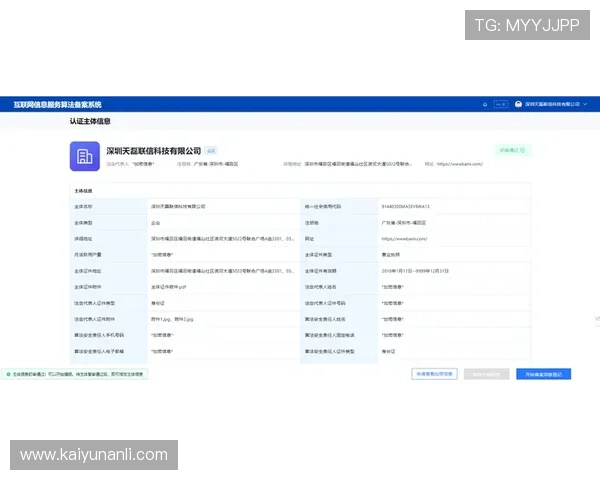The image size is (600, 480).
Task: Click the company name value in 主体名称 row
Action: point(178,207)
